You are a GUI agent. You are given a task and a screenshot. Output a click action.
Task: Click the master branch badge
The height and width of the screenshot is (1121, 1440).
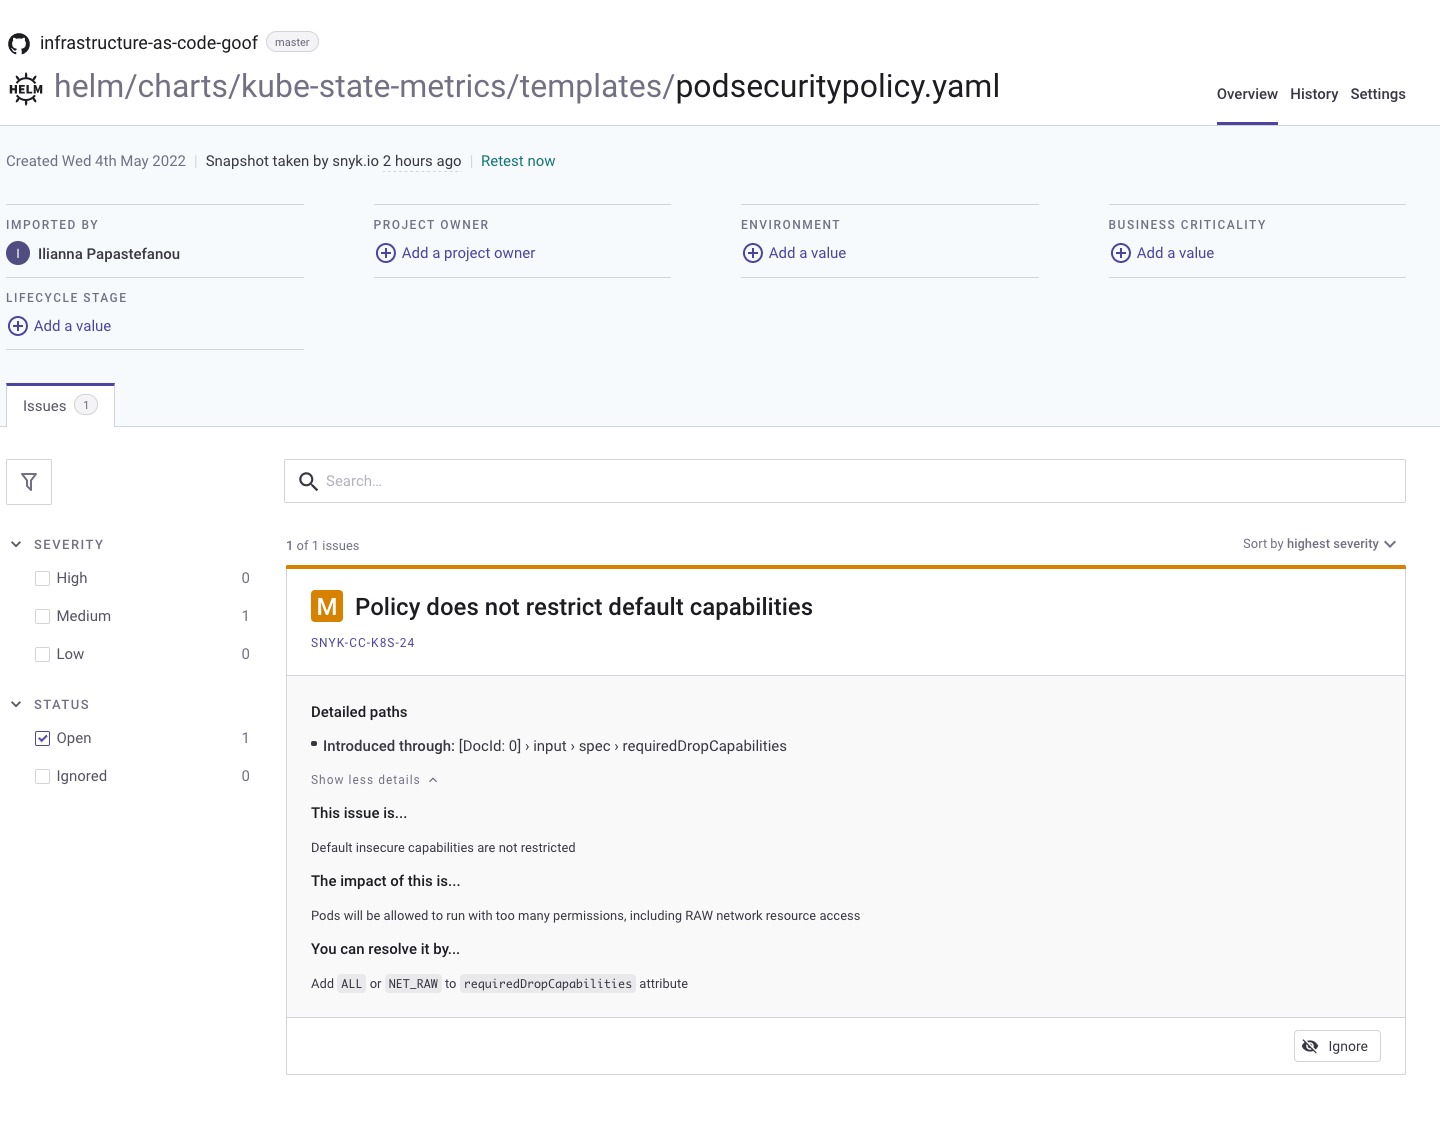point(292,42)
